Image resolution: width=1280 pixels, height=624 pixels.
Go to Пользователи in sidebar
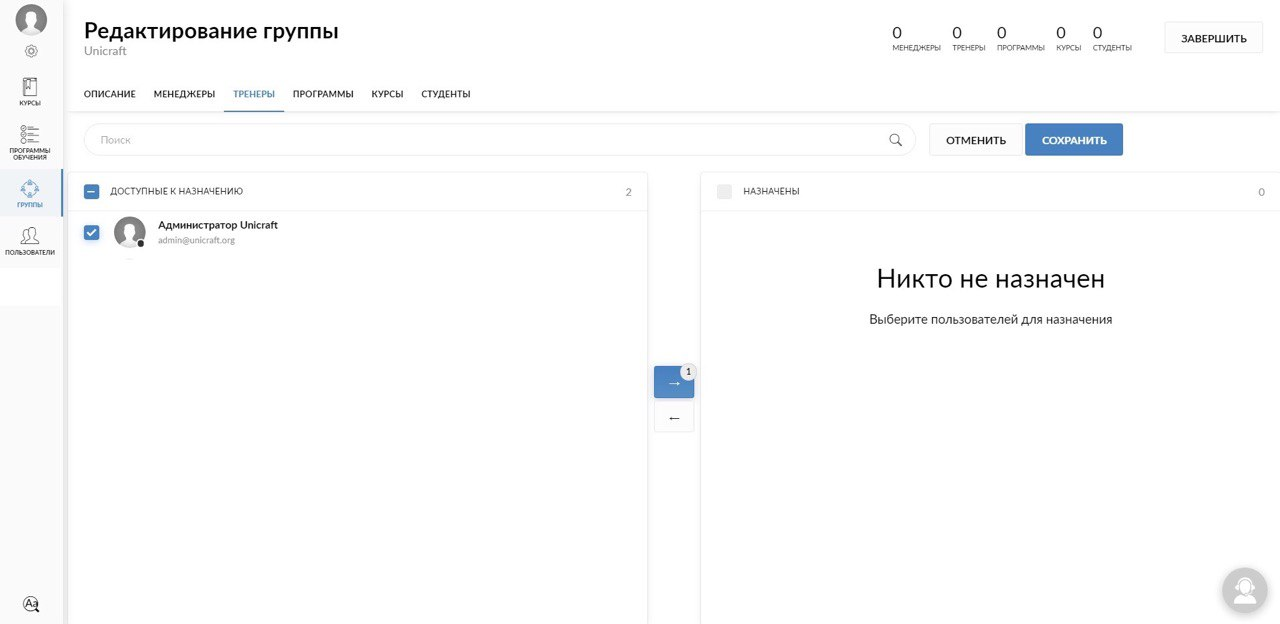pos(30,241)
